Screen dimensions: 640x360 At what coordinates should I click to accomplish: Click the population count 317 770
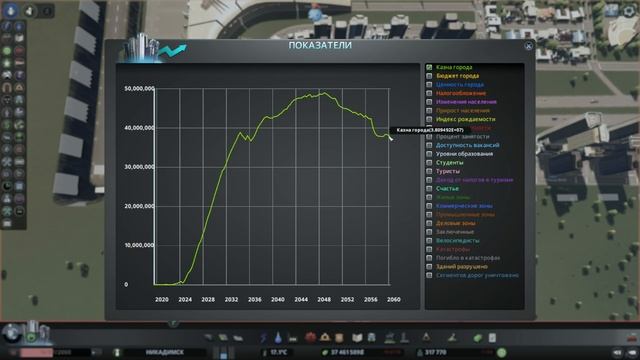click(436, 352)
